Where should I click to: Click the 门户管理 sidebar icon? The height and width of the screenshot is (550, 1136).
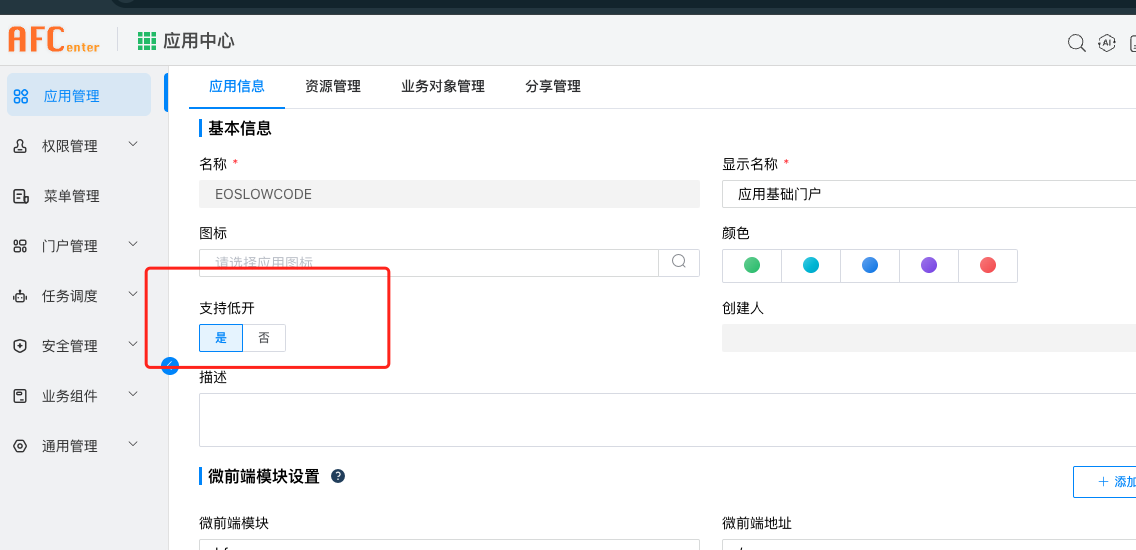[20, 246]
